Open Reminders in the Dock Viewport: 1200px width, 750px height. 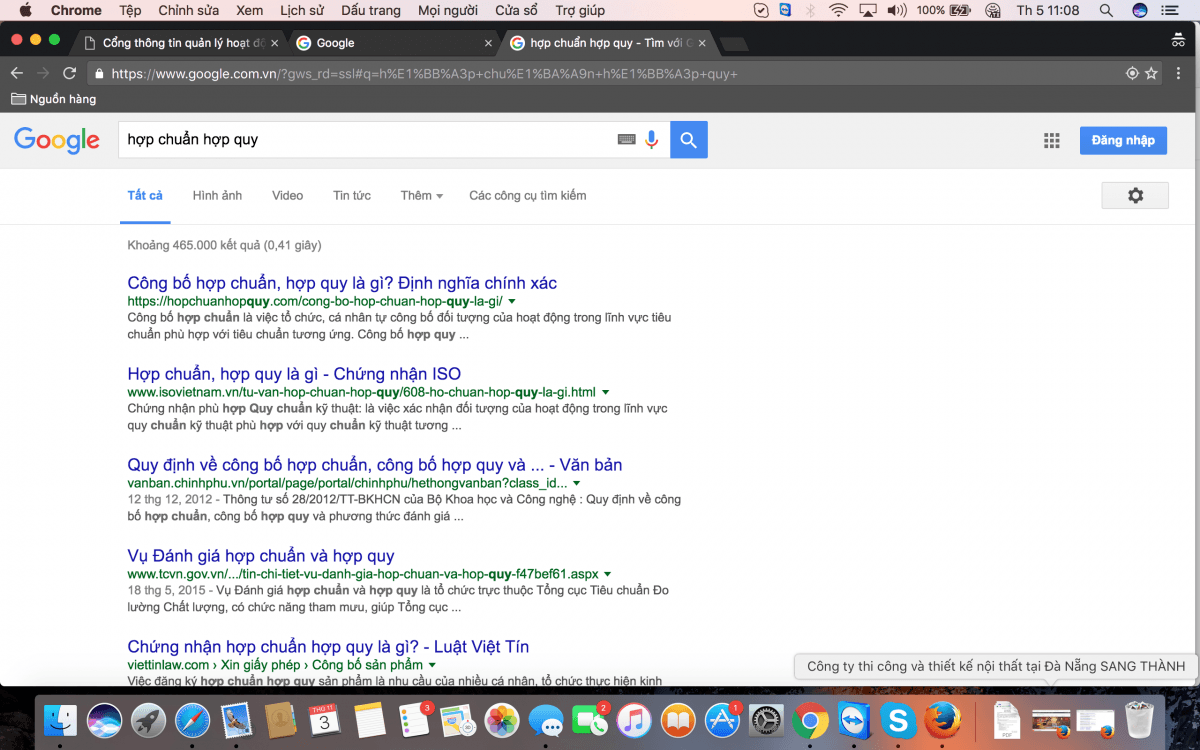(x=413, y=720)
